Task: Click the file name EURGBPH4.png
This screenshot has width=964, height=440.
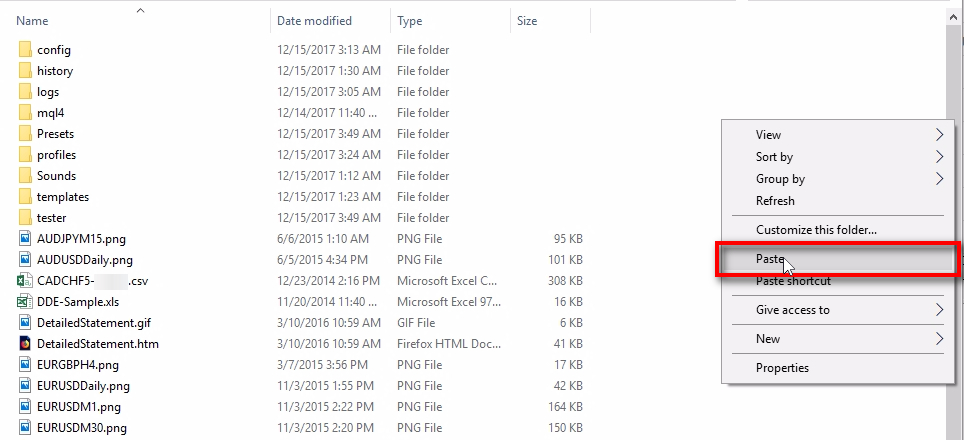Action: click(77, 364)
